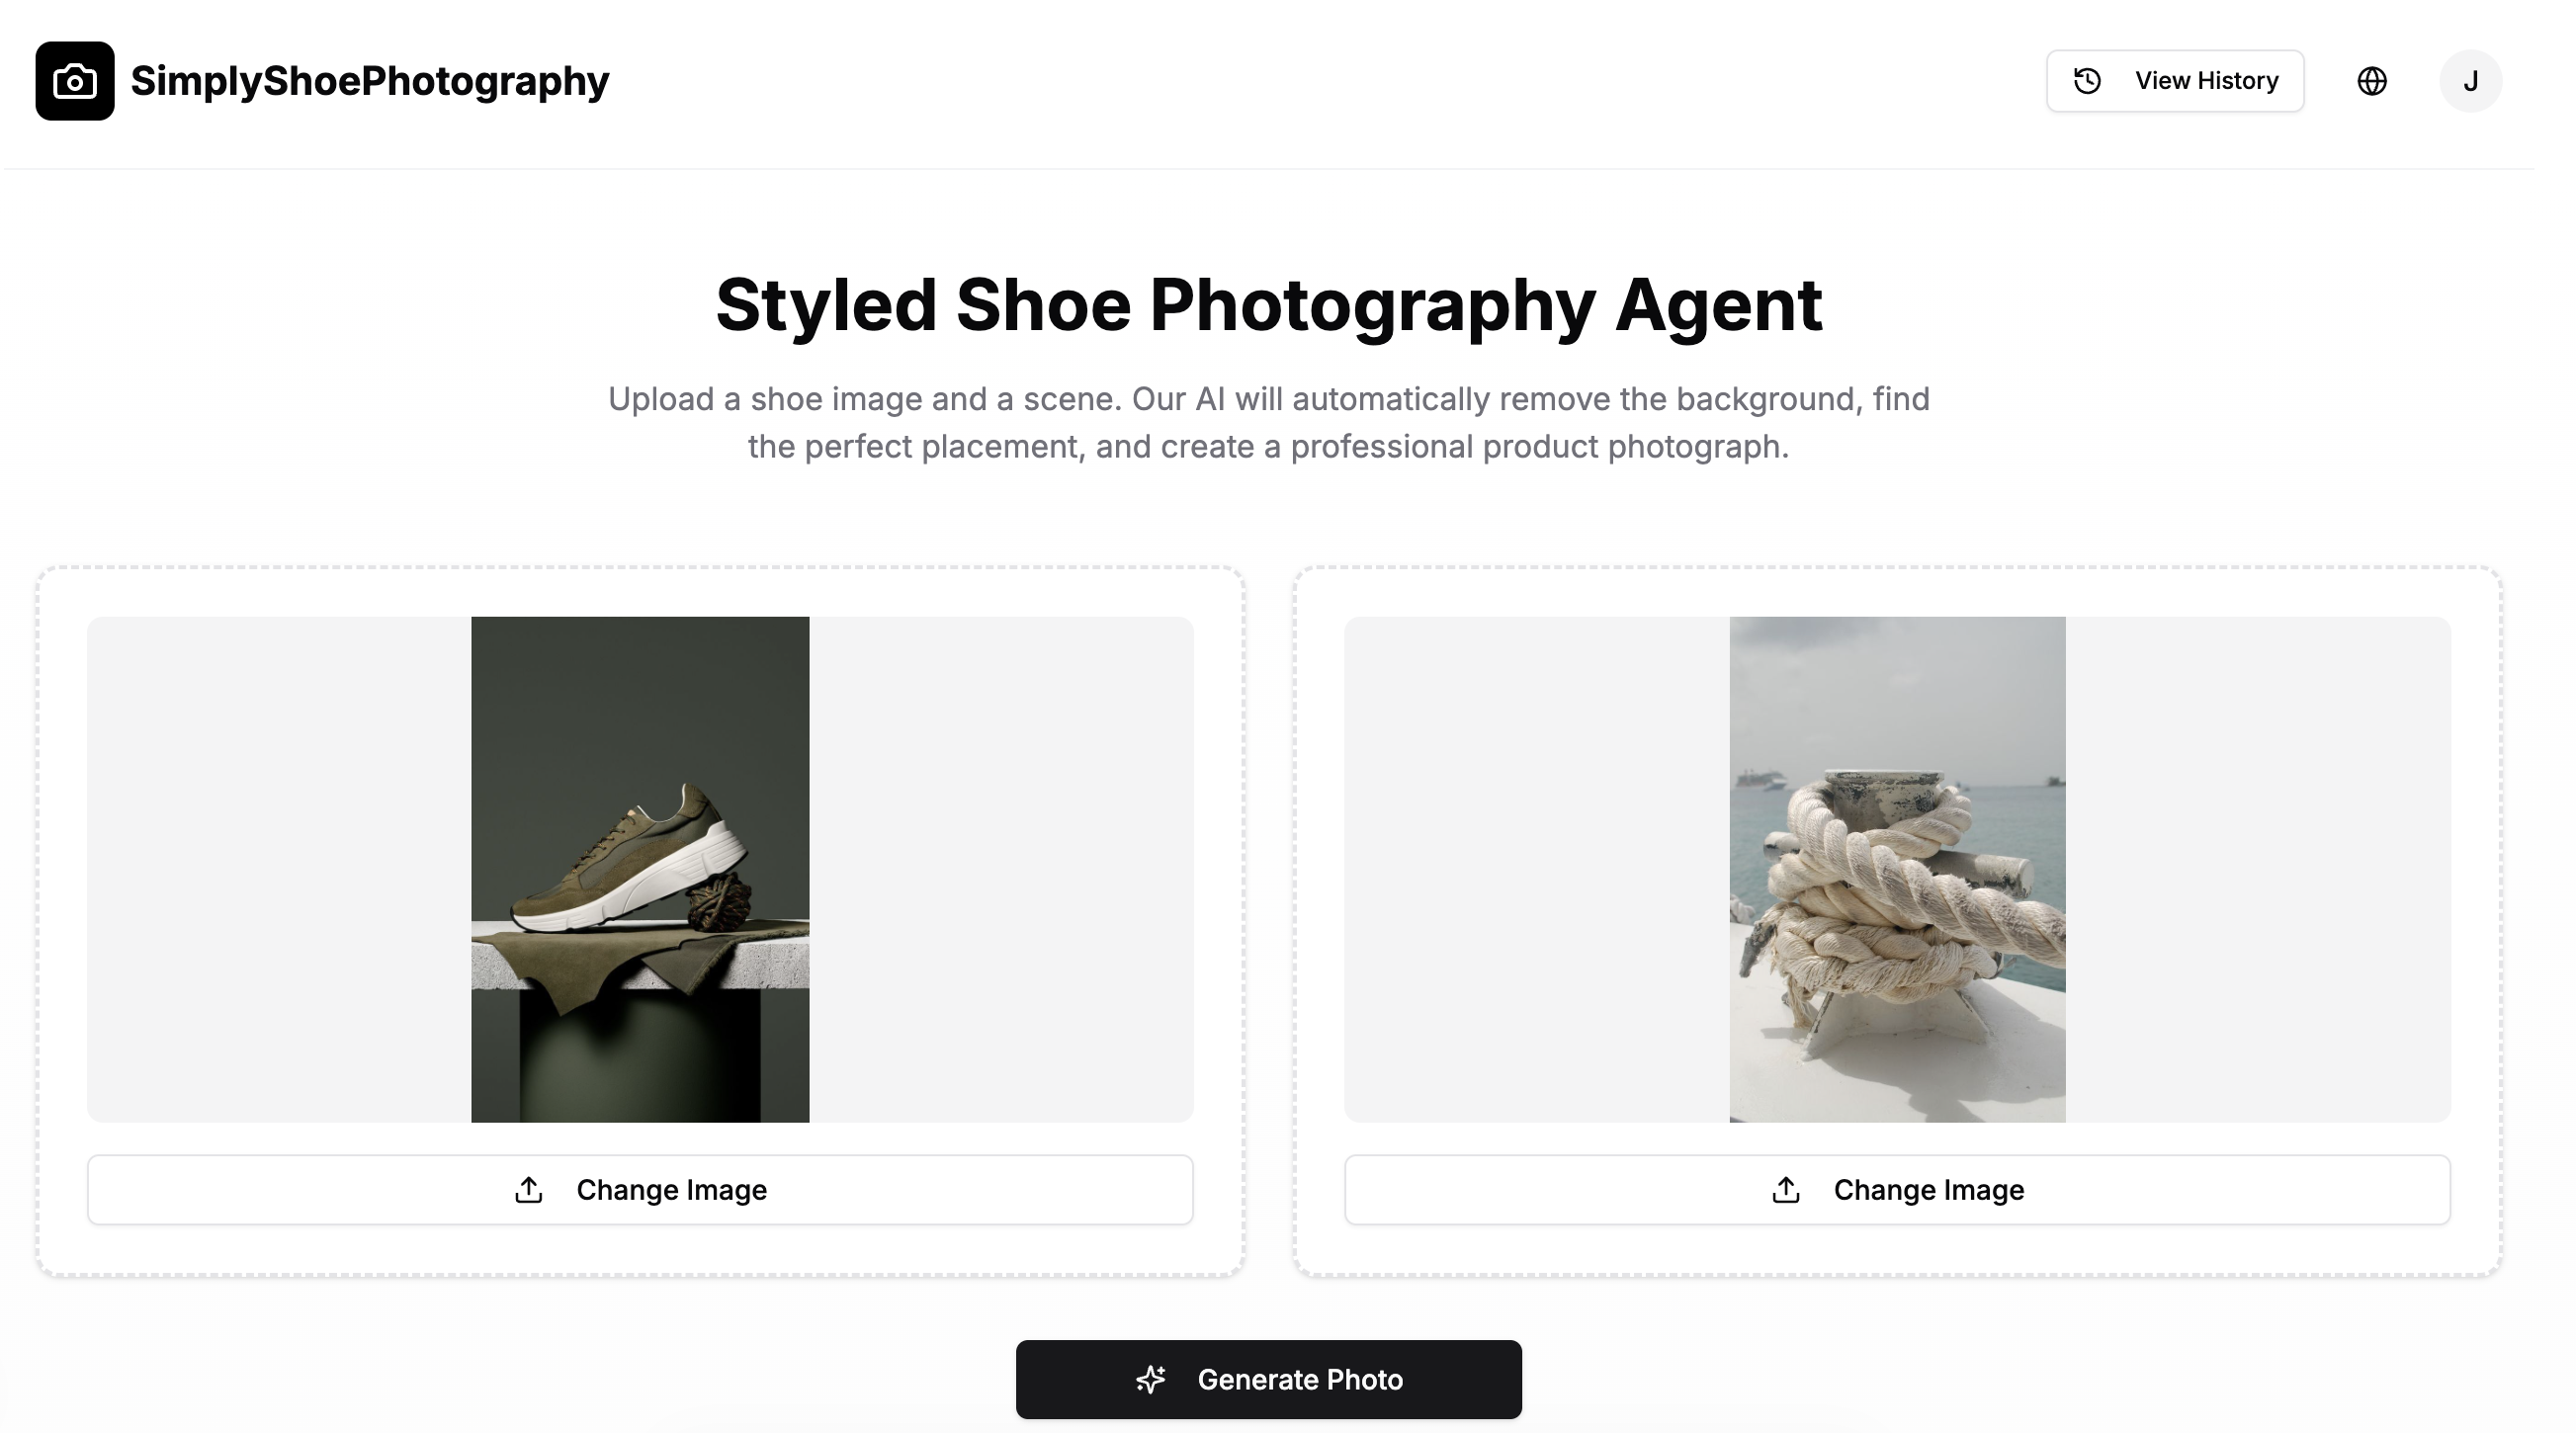Open View History
Viewport: 2576px width, 1433px height.
(x=2175, y=81)
